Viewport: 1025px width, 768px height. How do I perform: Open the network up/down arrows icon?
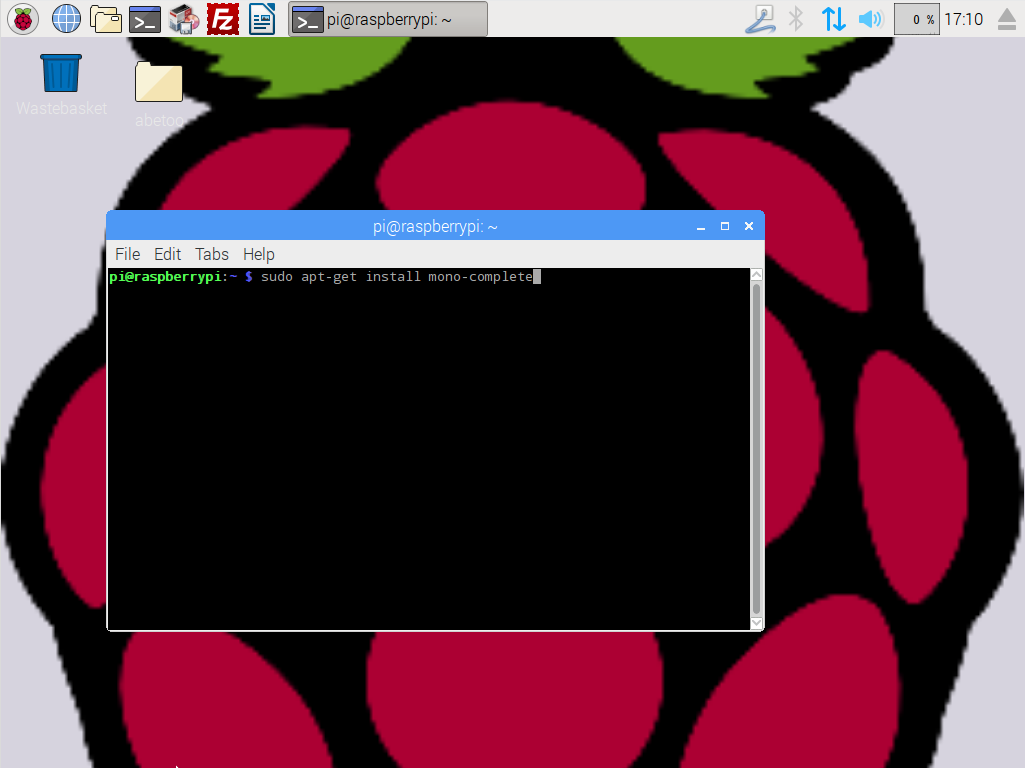[833, 19]
